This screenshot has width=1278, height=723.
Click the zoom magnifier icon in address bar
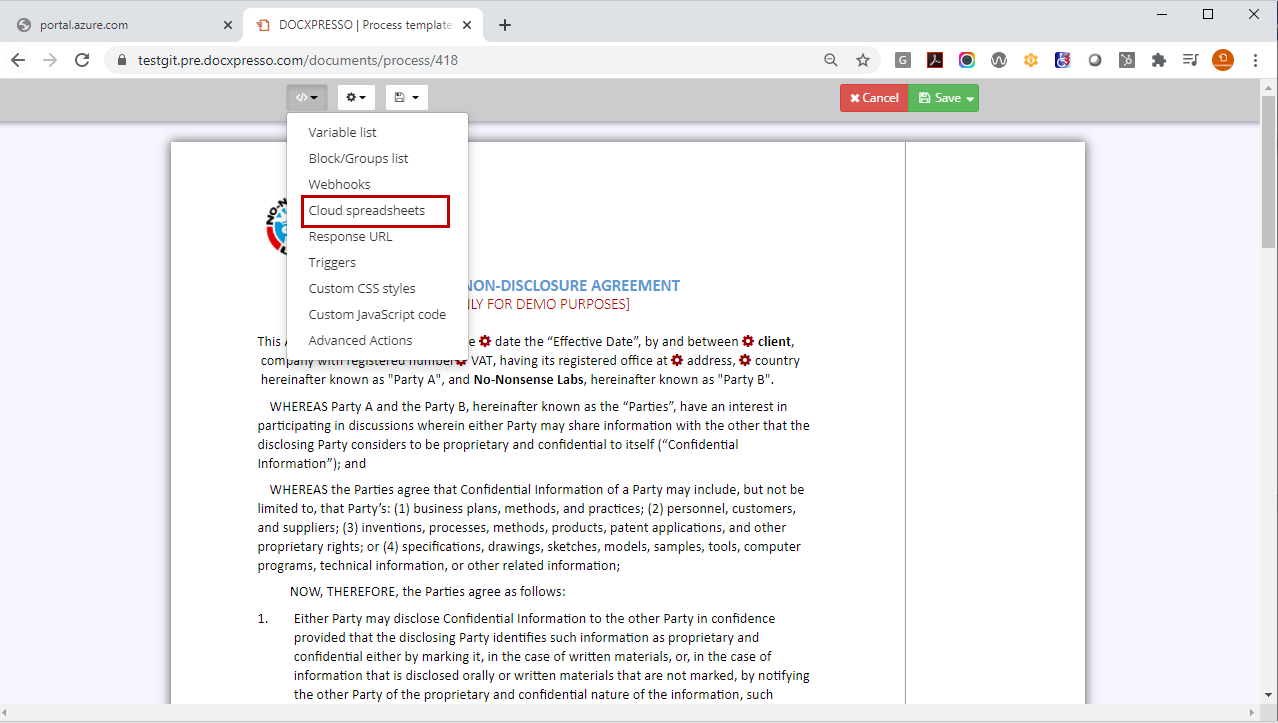point(831,60)
